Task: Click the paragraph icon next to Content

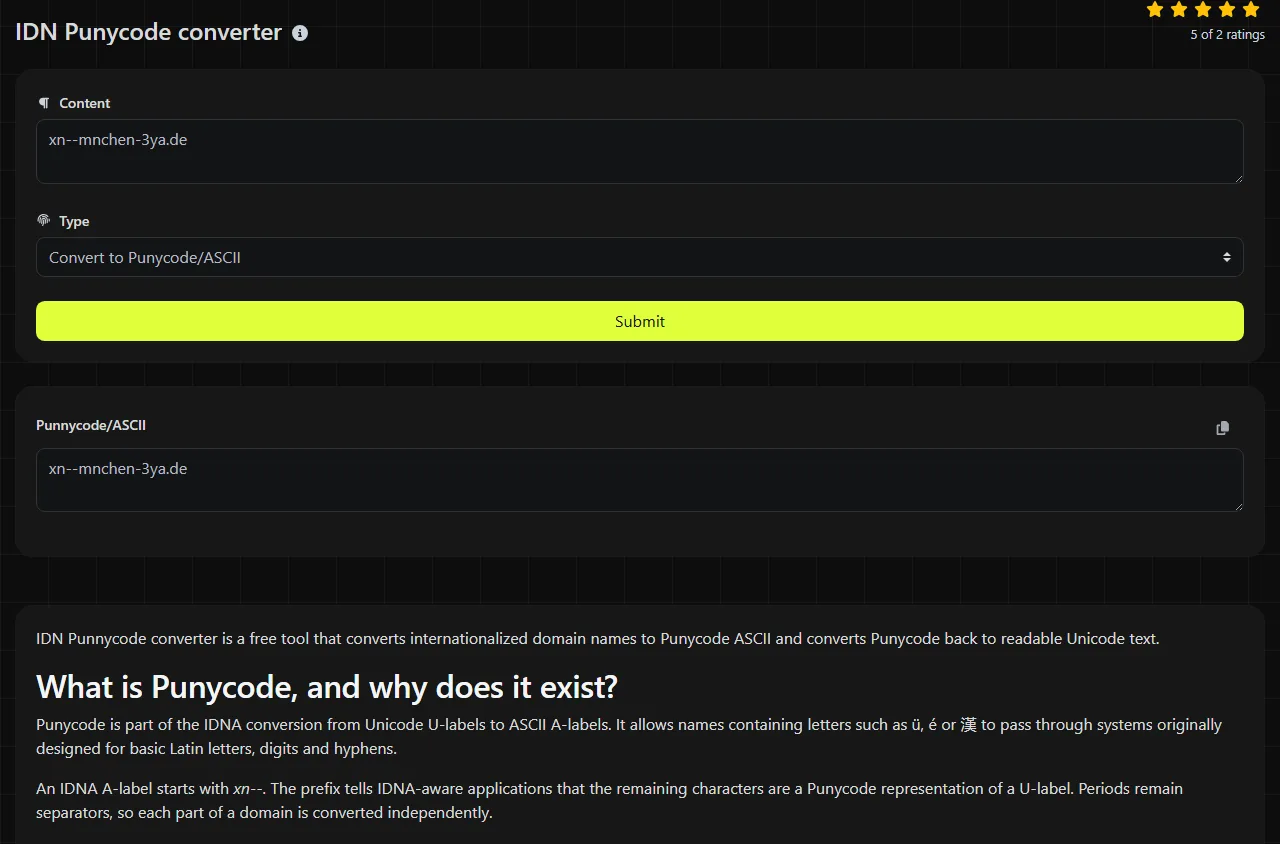Action: click(x=43, y=103)
